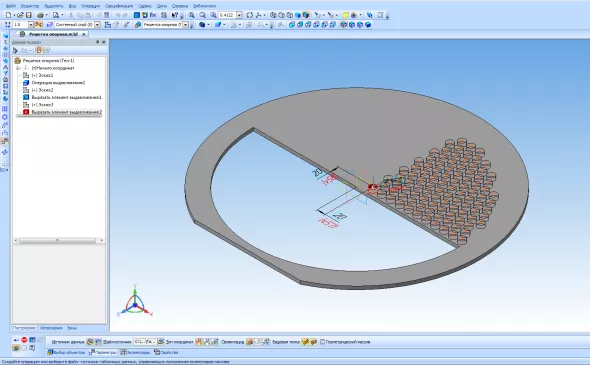This screenshot has width=590, height=365.
Task: Click the XYZ orientation triad in viewport
Action: pyautogui.click(x=135, y=301)
